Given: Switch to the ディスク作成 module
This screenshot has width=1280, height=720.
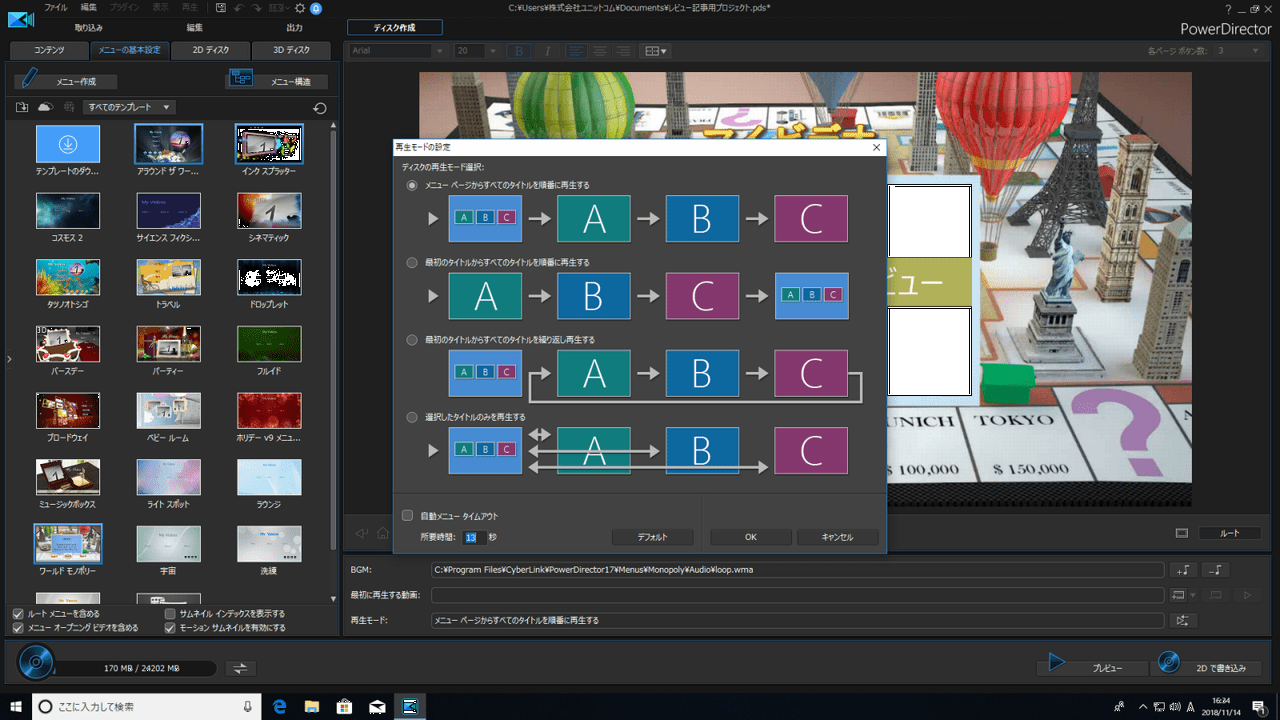Looking at the screenshot, I should point(394,28).
